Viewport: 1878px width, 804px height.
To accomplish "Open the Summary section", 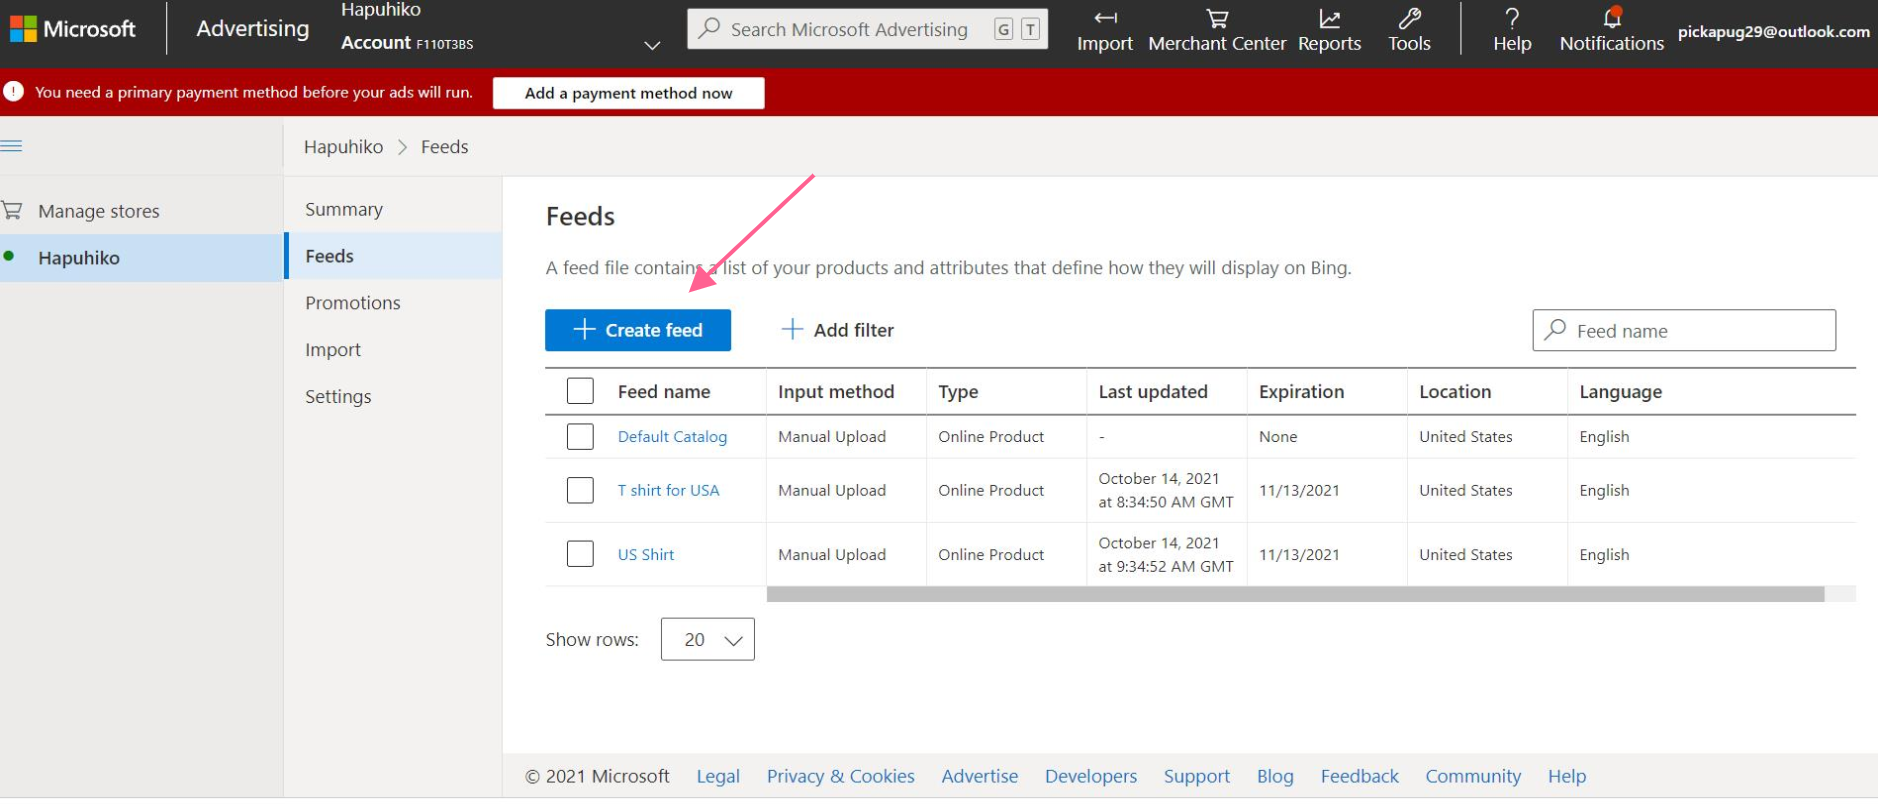I will coord(344,209).
